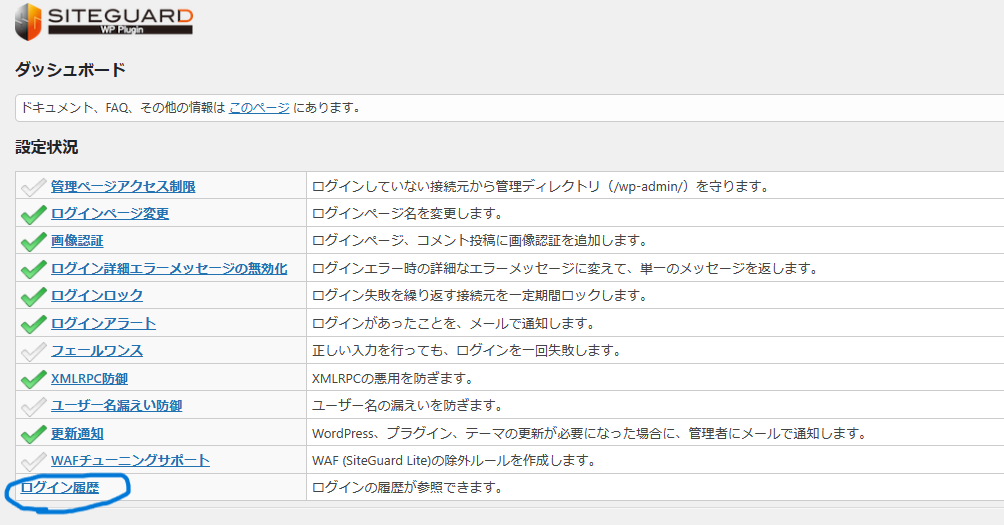The height and width of the screenshot is (525, 1004).
Task: Click the green checkmark beside 更新通知
Action: pos(33,434)
